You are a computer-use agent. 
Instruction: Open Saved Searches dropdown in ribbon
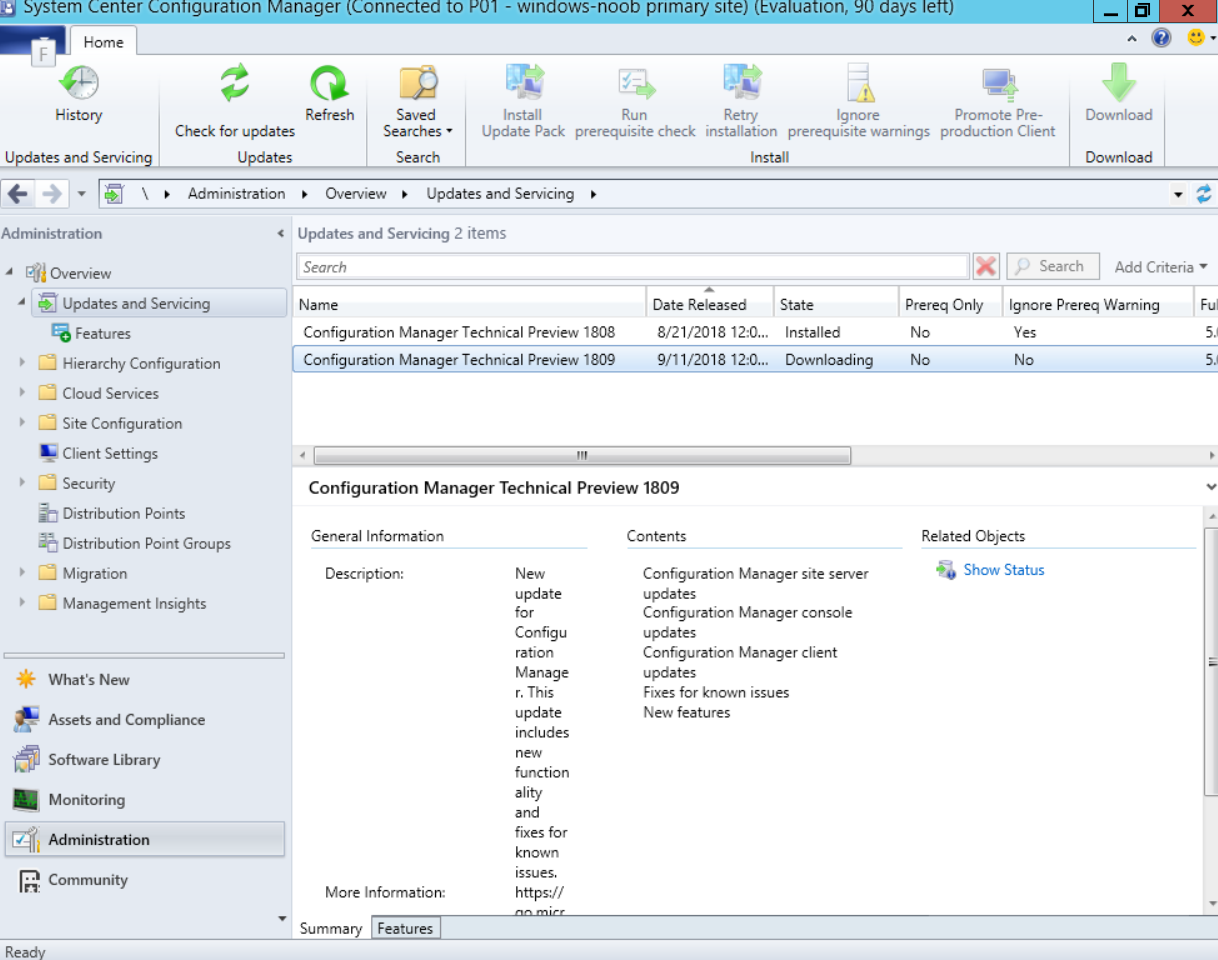[417, 102]
